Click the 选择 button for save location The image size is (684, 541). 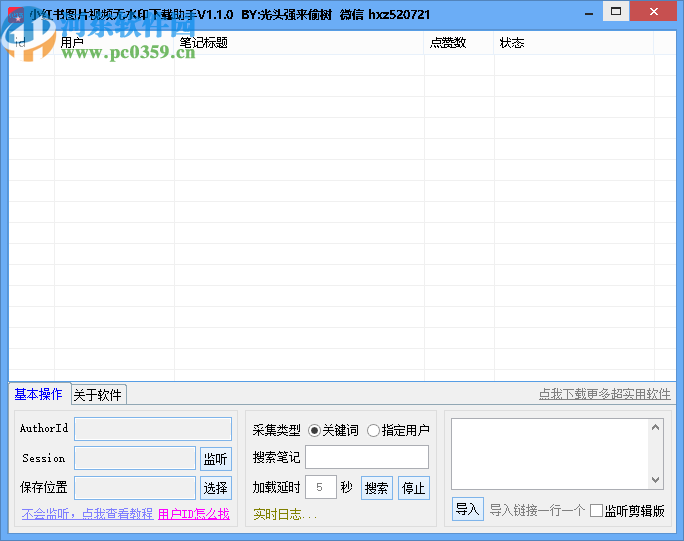pyautogui.click(x=215, y=488)
